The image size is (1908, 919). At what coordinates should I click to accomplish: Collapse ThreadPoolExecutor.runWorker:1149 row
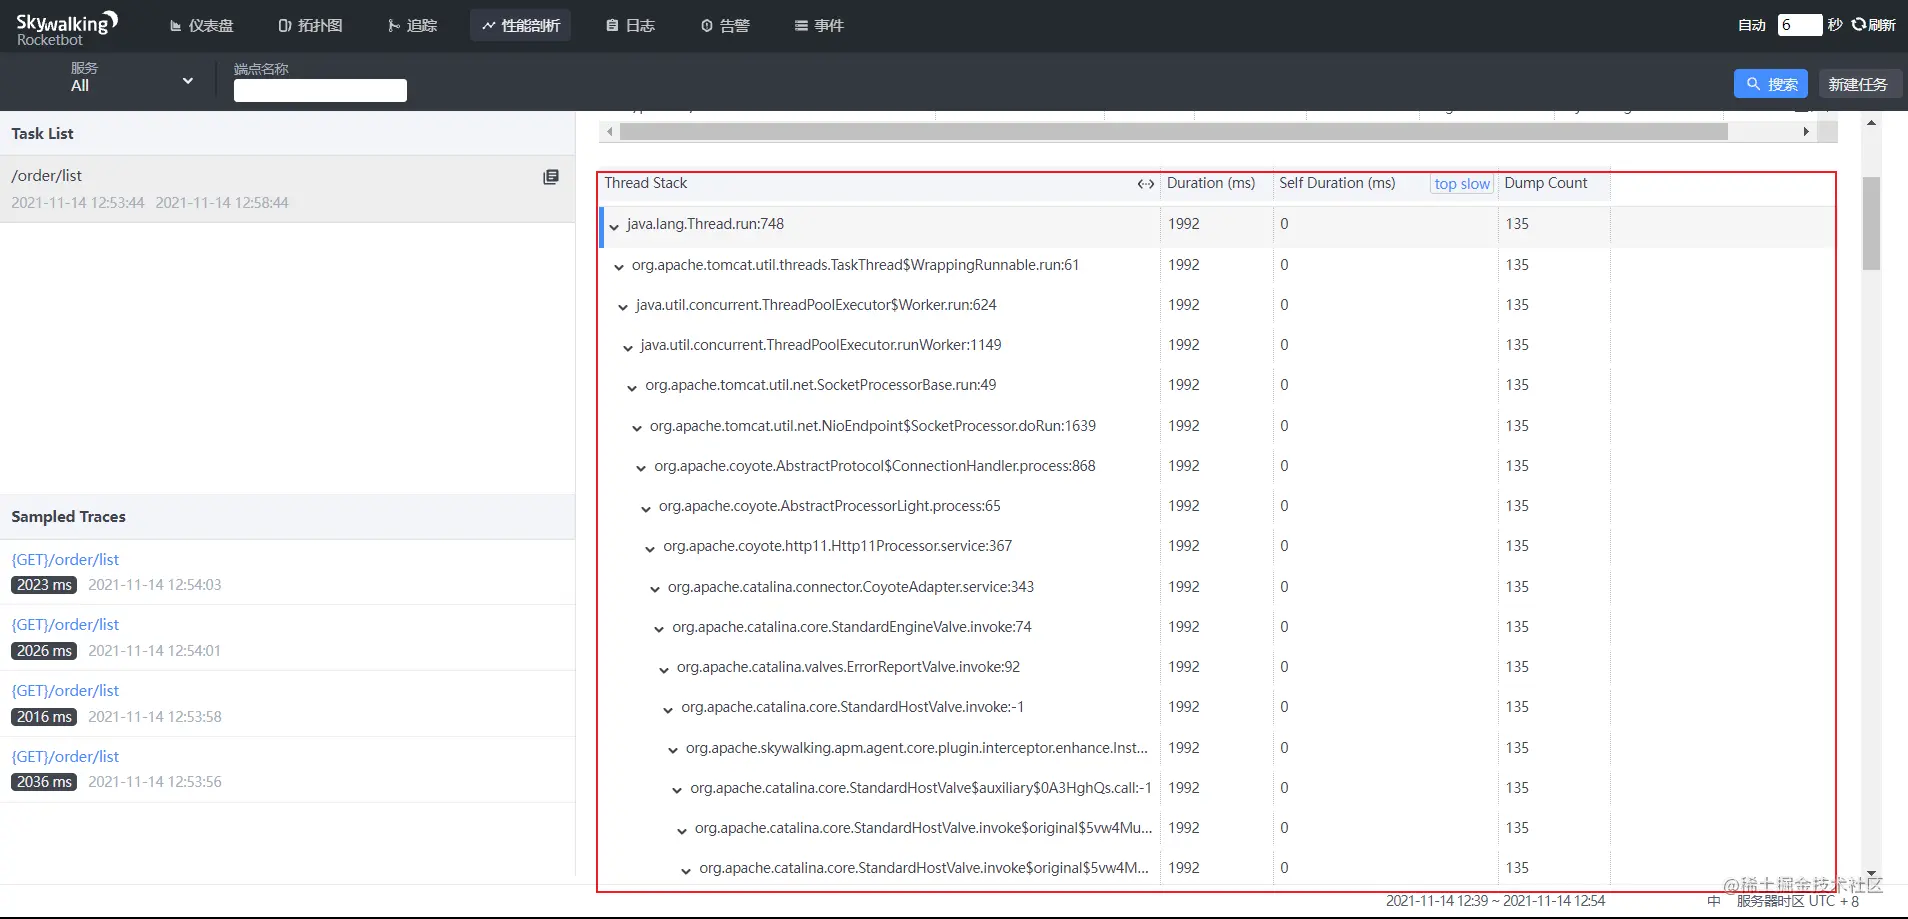628,348
